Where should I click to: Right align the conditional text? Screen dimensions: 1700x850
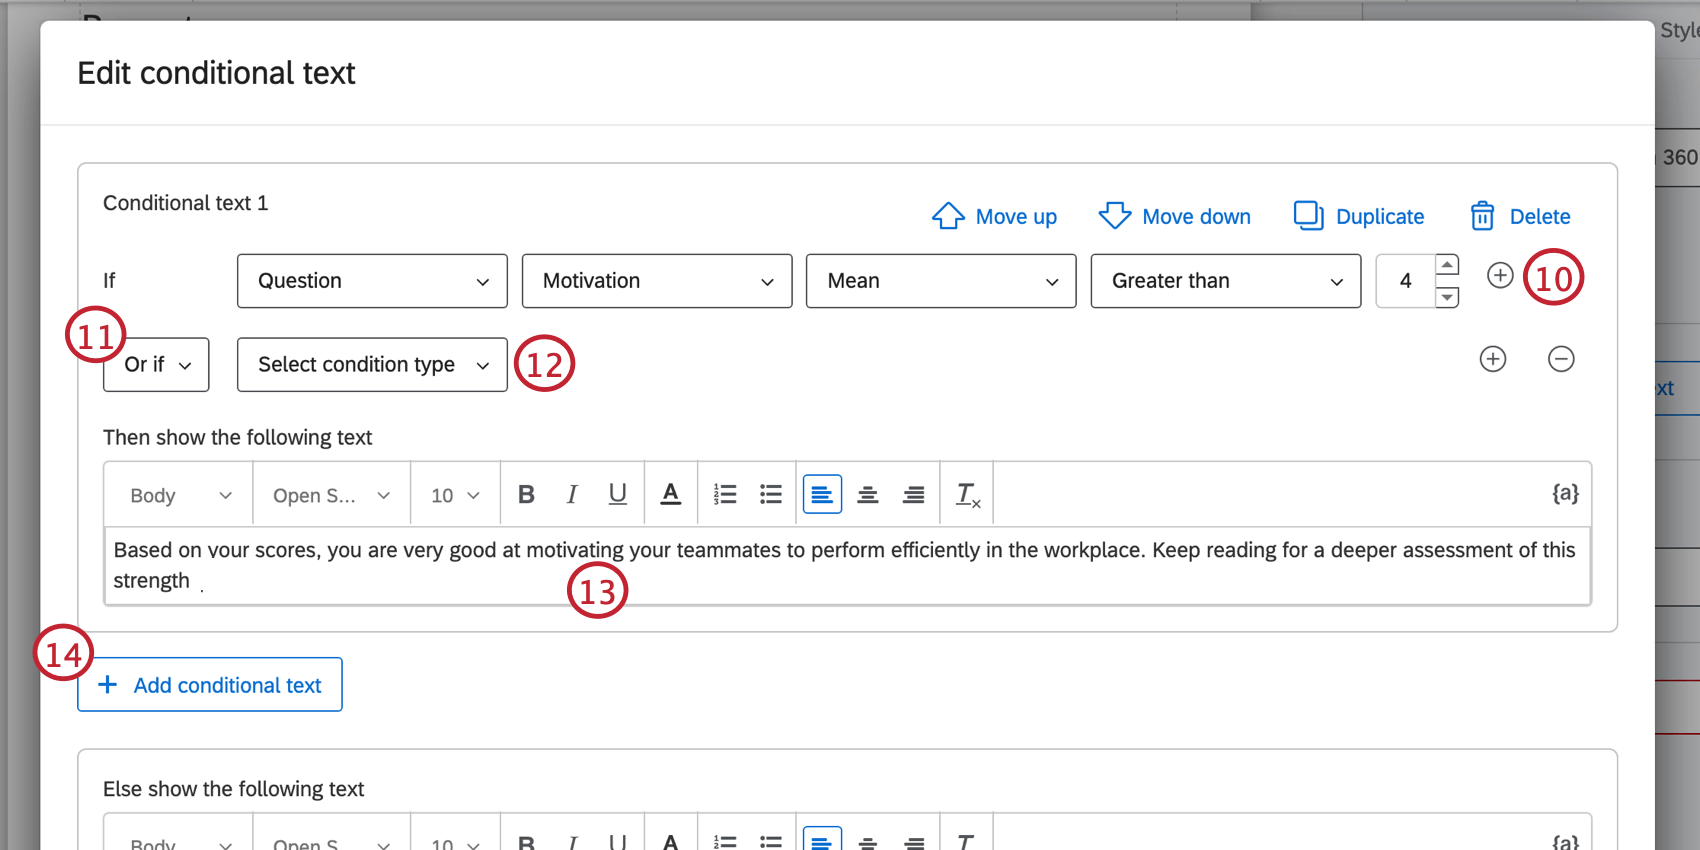pos(914,494)
